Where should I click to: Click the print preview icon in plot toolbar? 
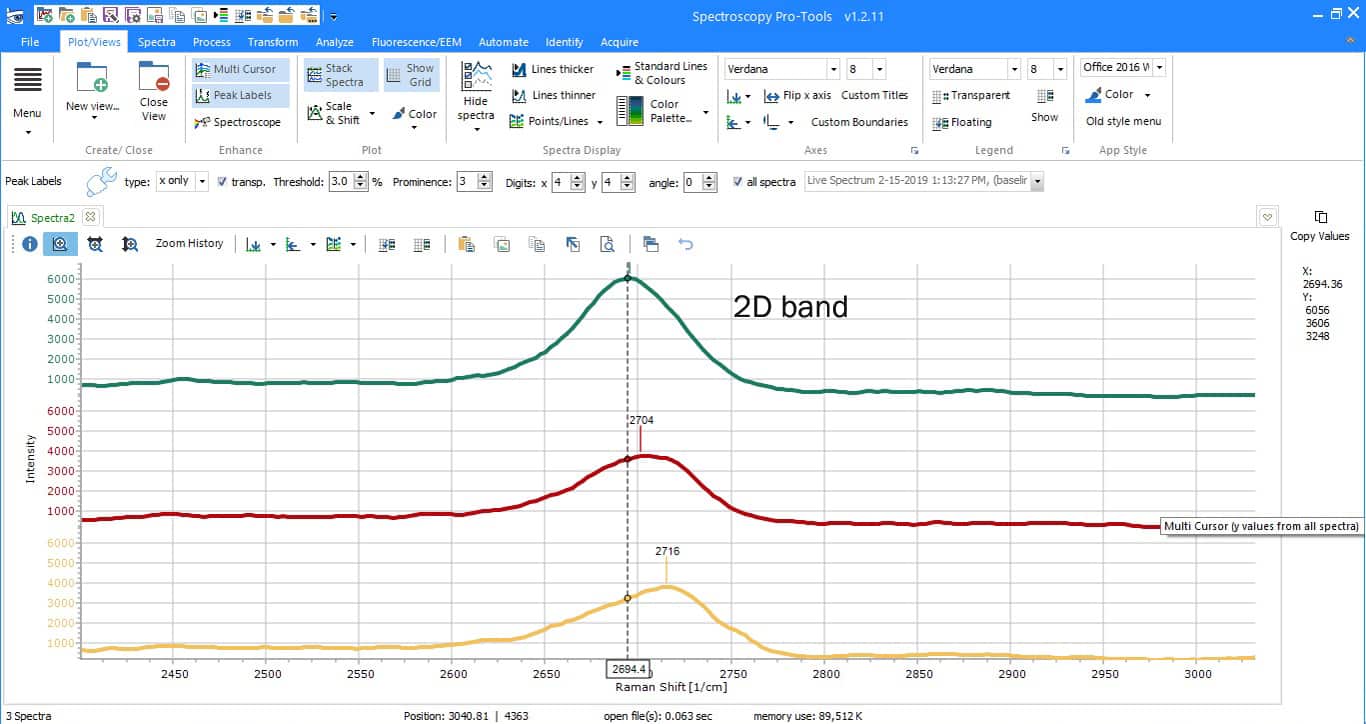(607, 244)
